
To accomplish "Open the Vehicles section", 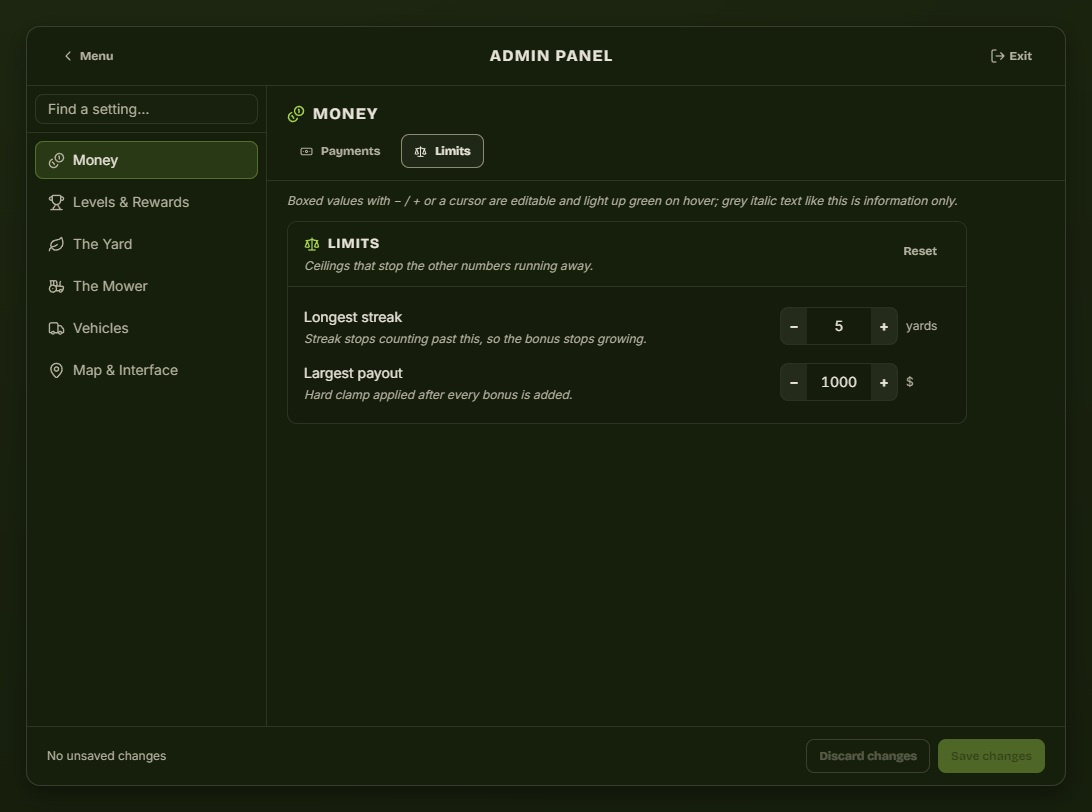I will (146, 328).
